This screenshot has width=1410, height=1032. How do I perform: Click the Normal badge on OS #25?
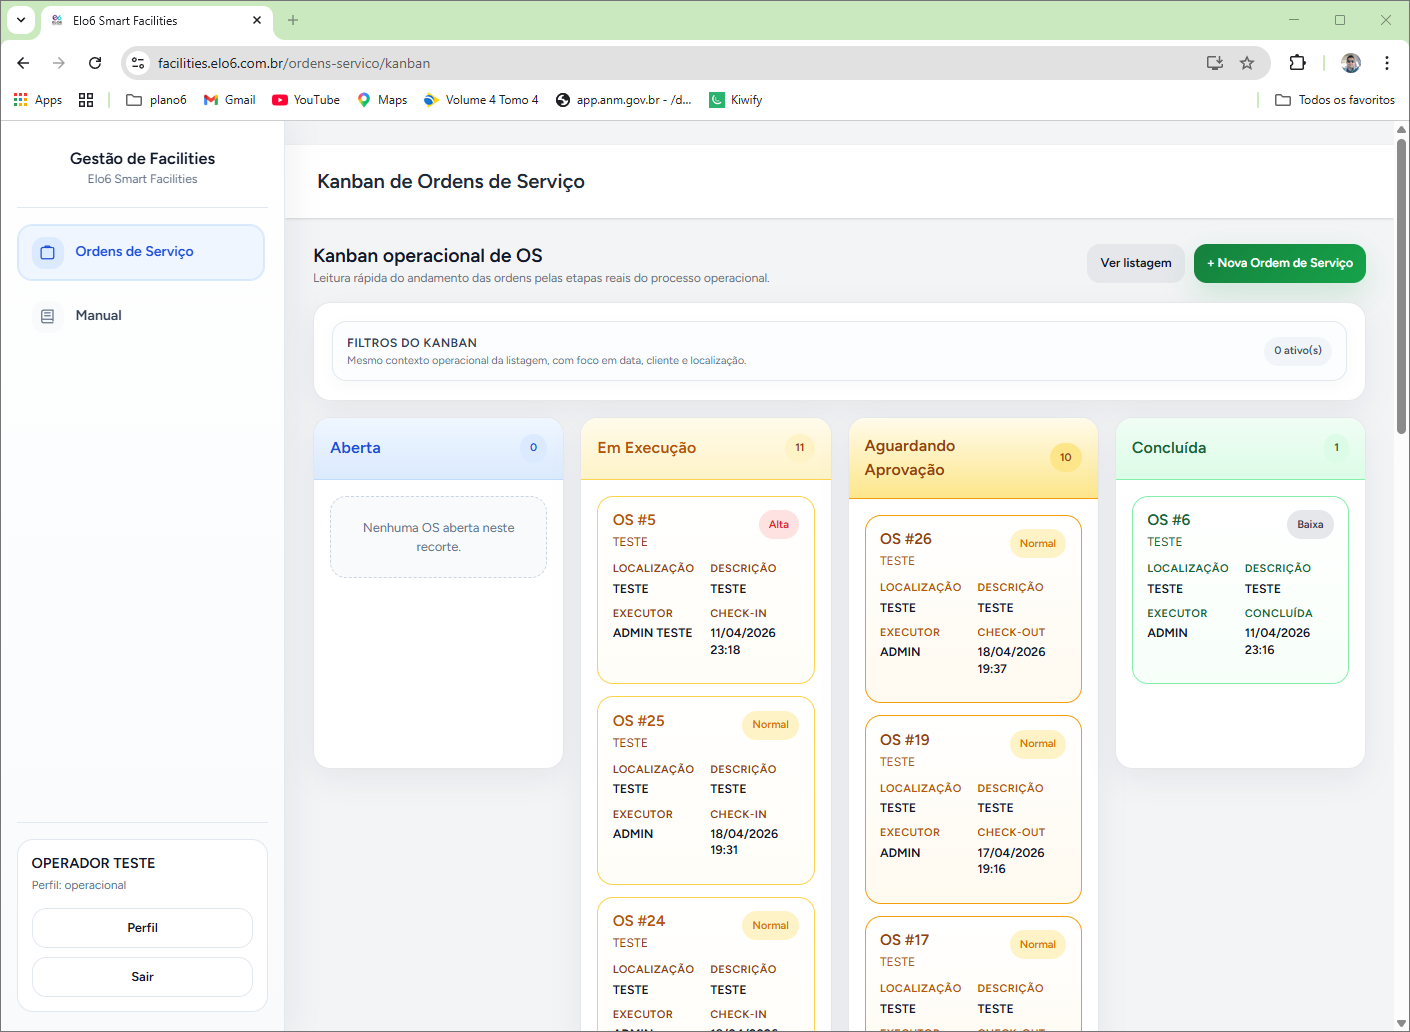[770, 724]
